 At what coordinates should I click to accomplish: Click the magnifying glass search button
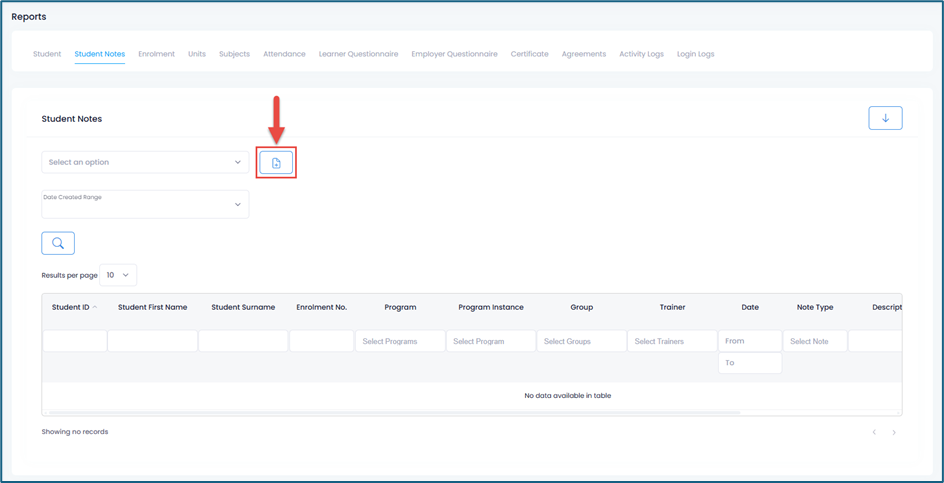click(x=58, y=243)
